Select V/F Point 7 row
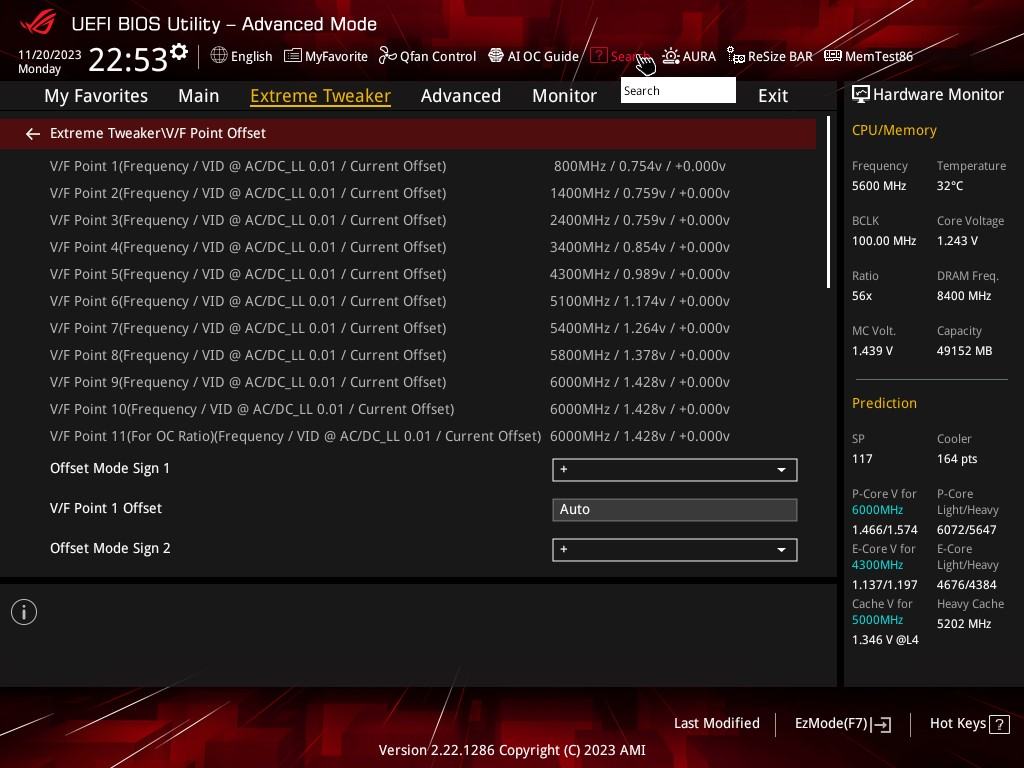 [408, 328]
